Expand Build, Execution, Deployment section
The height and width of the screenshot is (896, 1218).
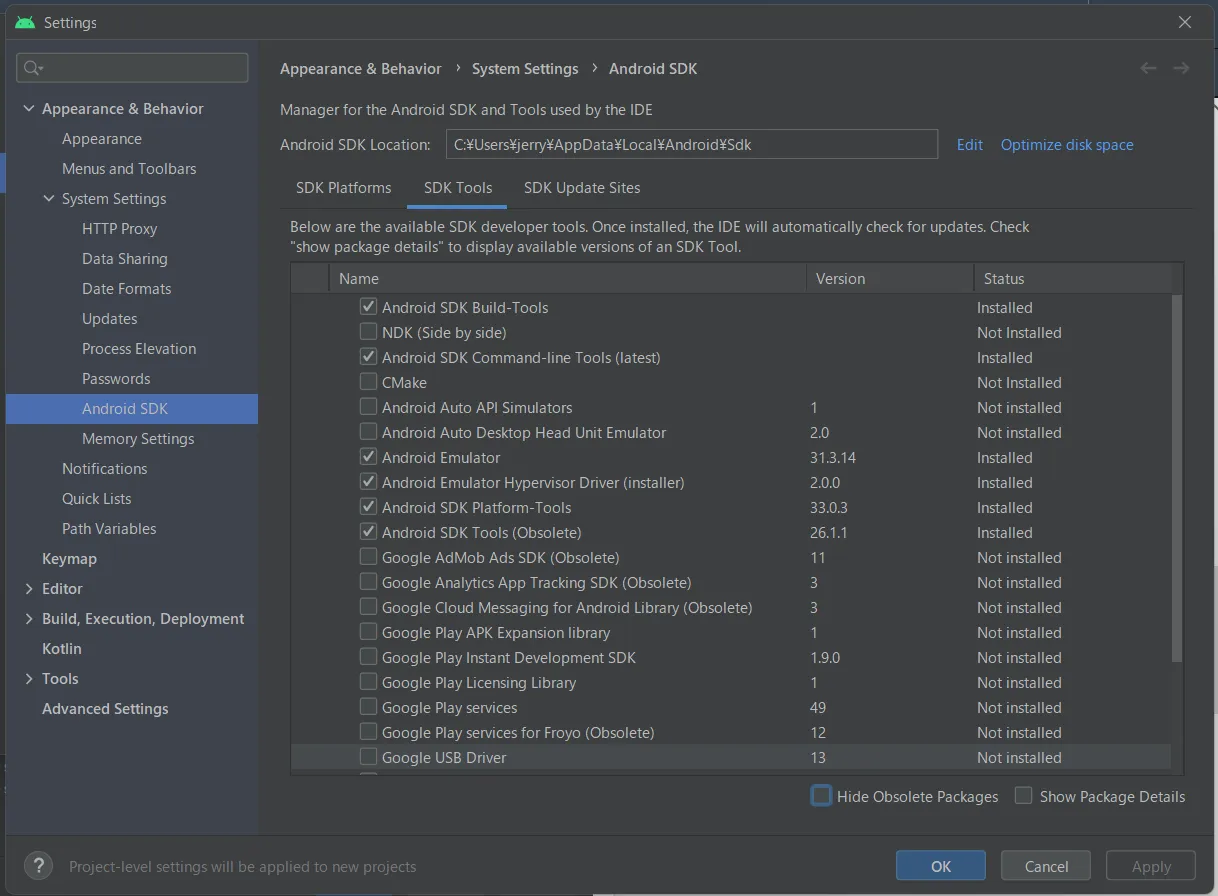[x=28, y=619]
